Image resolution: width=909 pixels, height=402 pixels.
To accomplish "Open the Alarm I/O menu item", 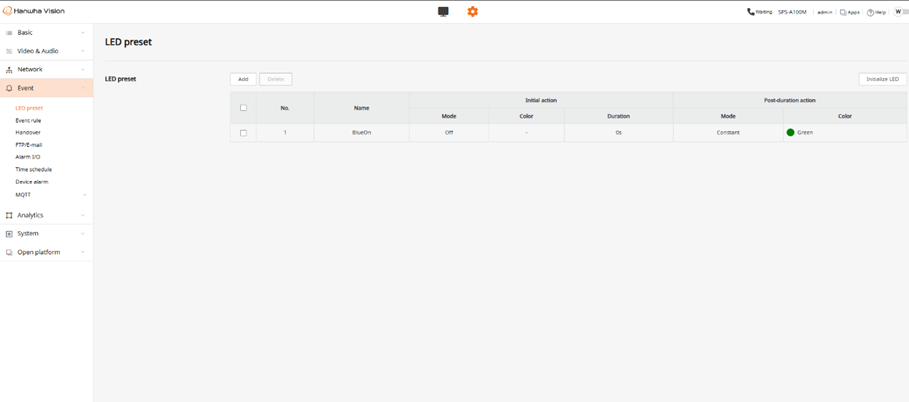I will (28, 157).
